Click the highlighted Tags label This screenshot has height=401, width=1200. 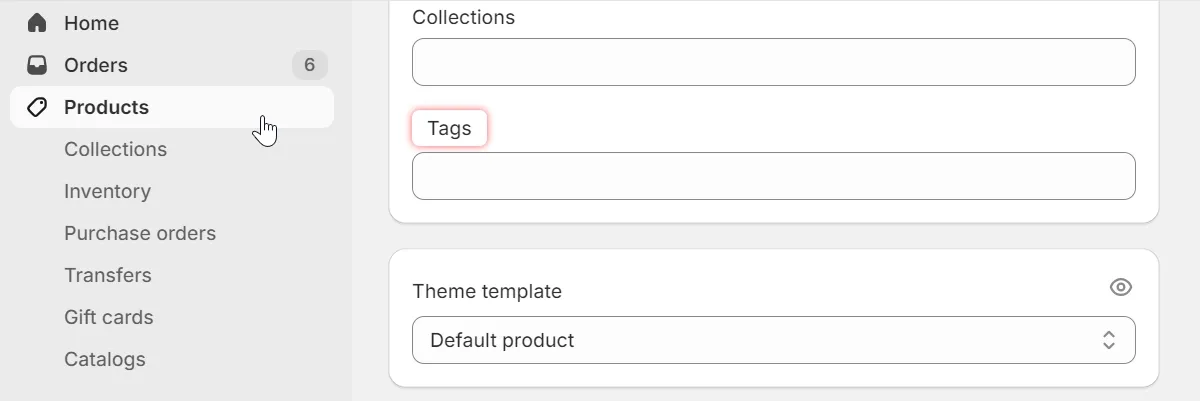click(449, 128)
